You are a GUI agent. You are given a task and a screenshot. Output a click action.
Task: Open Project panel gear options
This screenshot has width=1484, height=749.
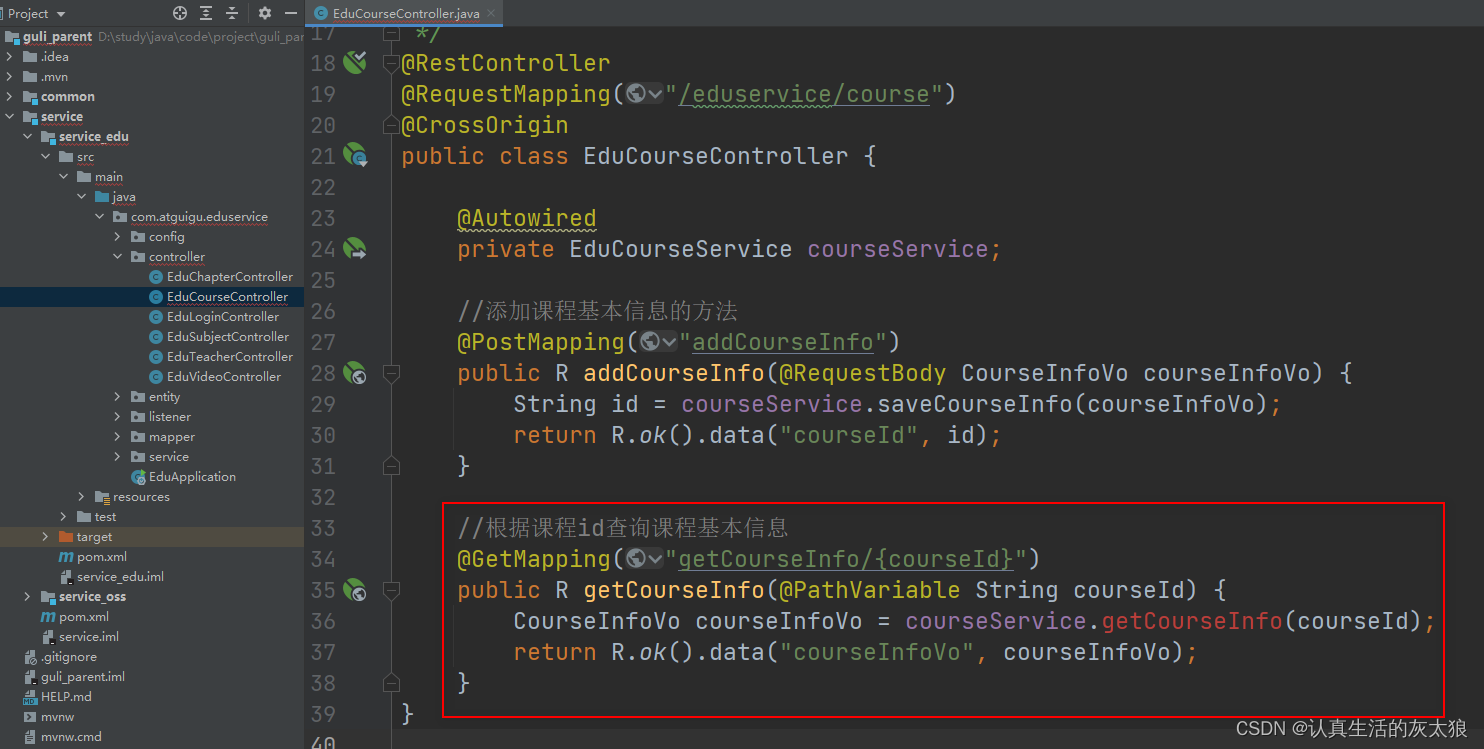tap(265, 13)
